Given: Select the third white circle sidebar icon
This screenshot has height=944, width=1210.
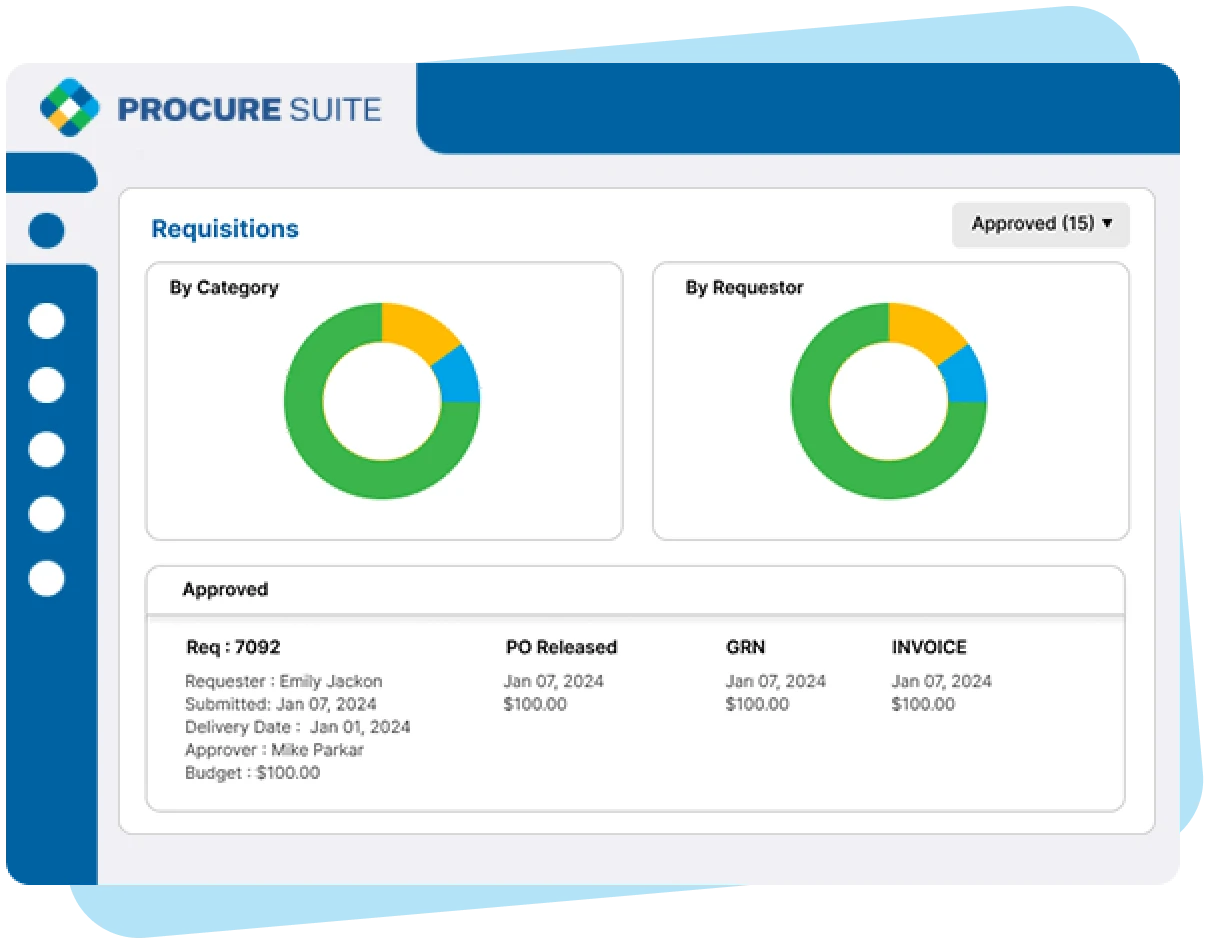Looking at the screenshot, I should [46, 450].
